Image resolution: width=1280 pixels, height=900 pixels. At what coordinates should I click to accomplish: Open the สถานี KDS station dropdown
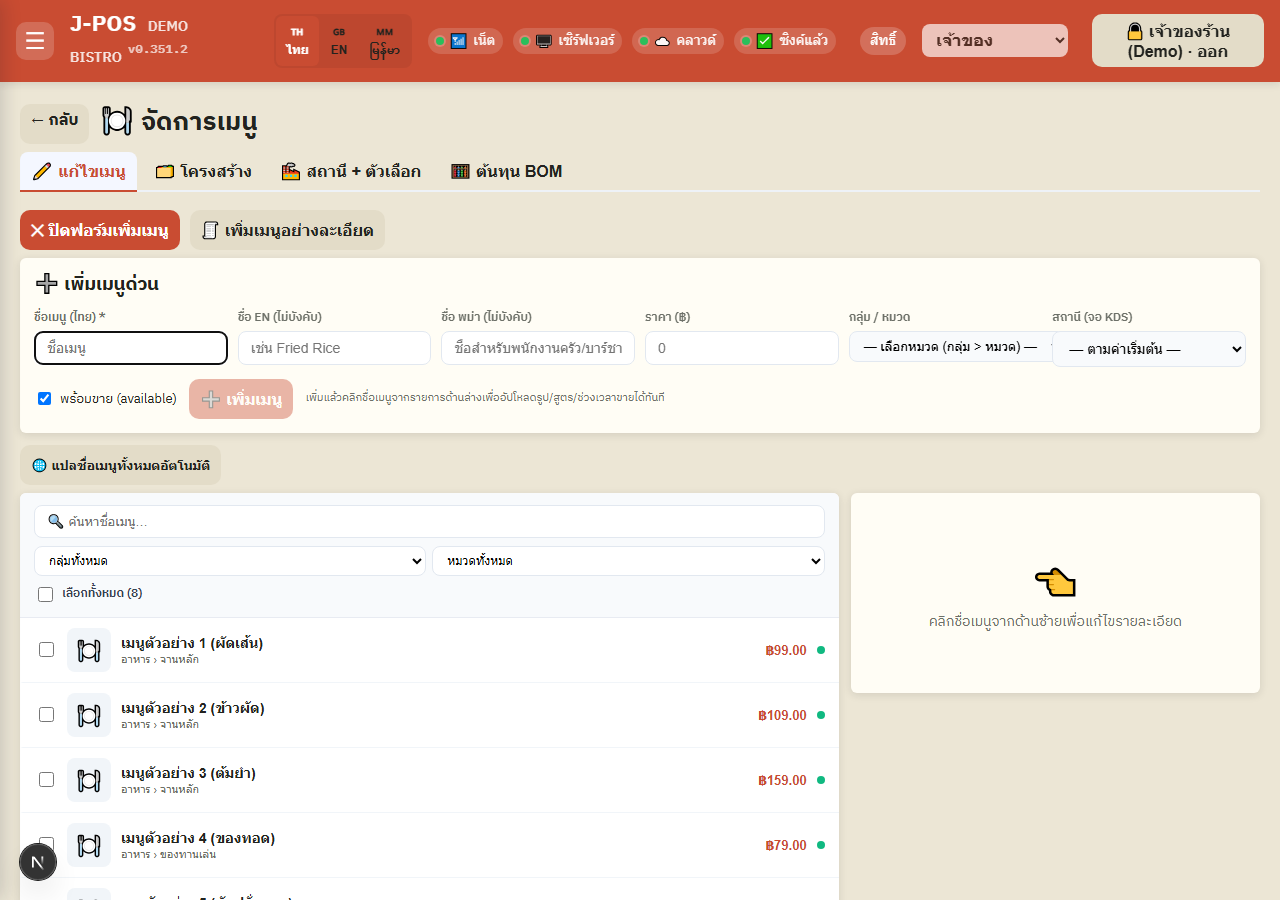point(1149,349)
